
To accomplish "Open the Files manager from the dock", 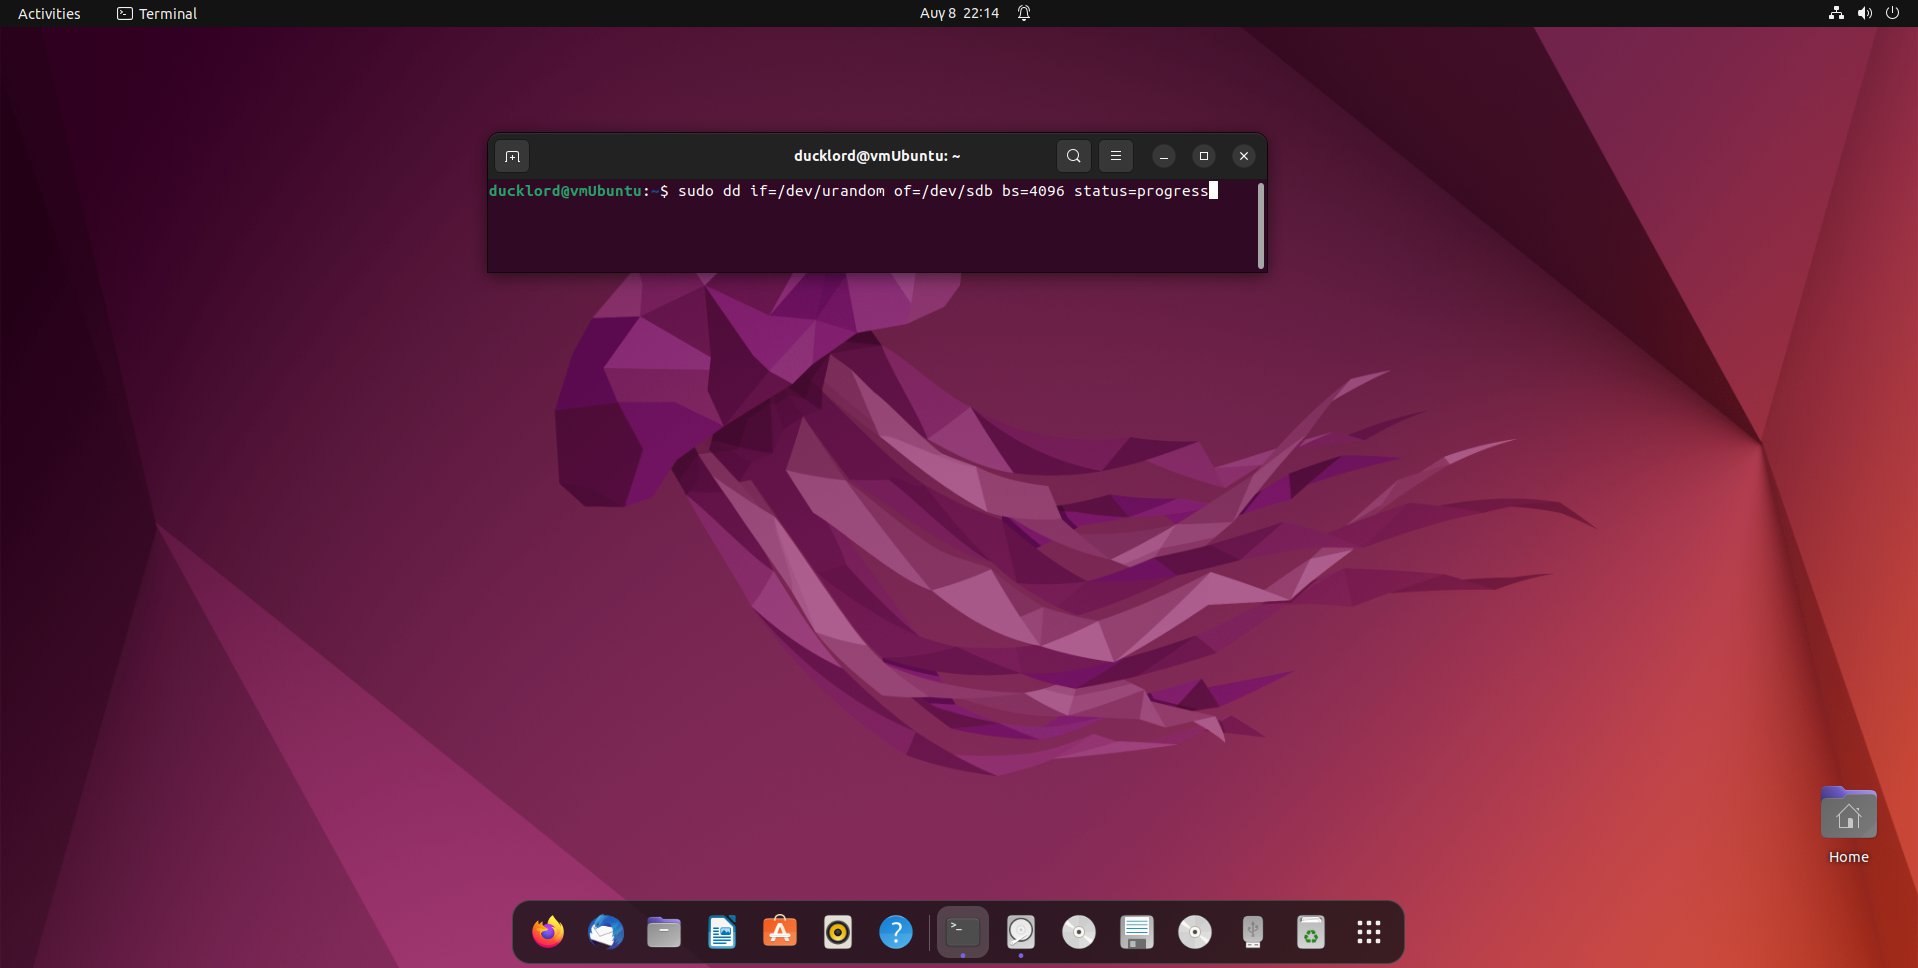I will tap(664, 932).
